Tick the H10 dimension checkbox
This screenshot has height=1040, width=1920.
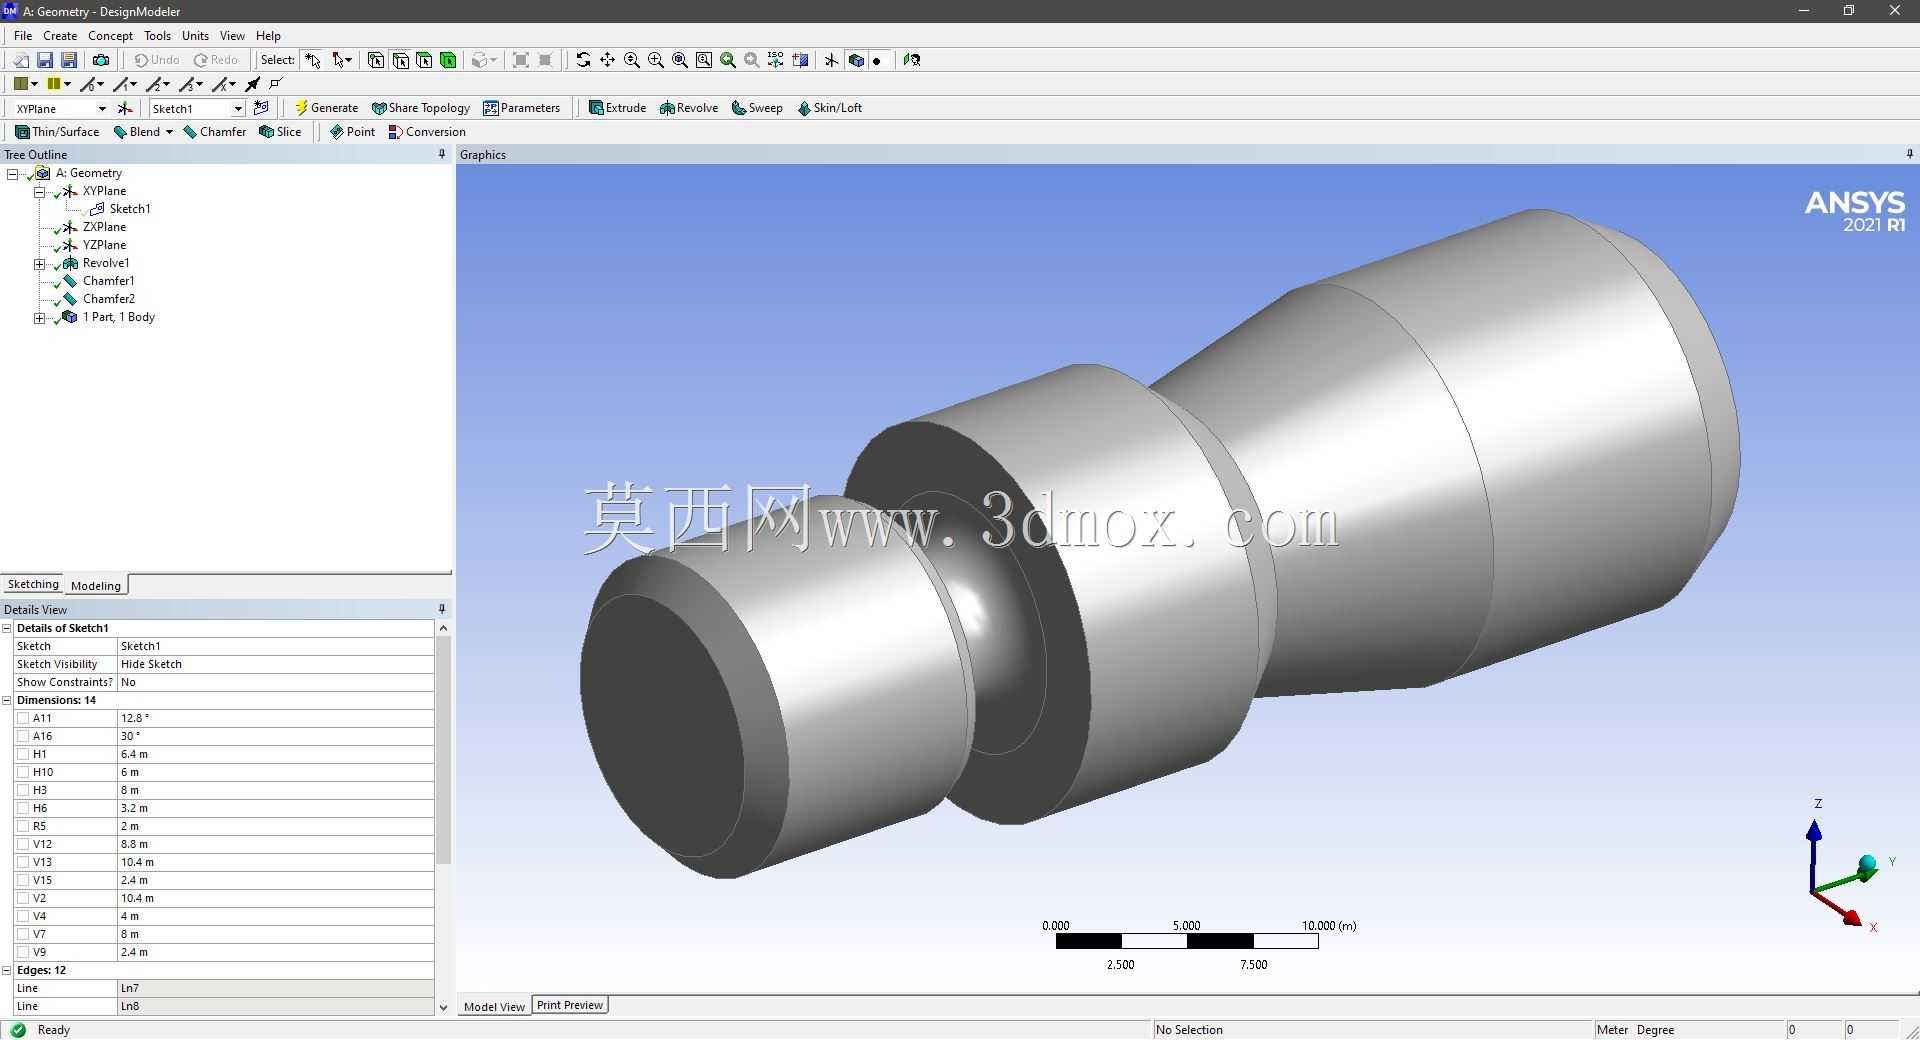(x=23, y=772)
